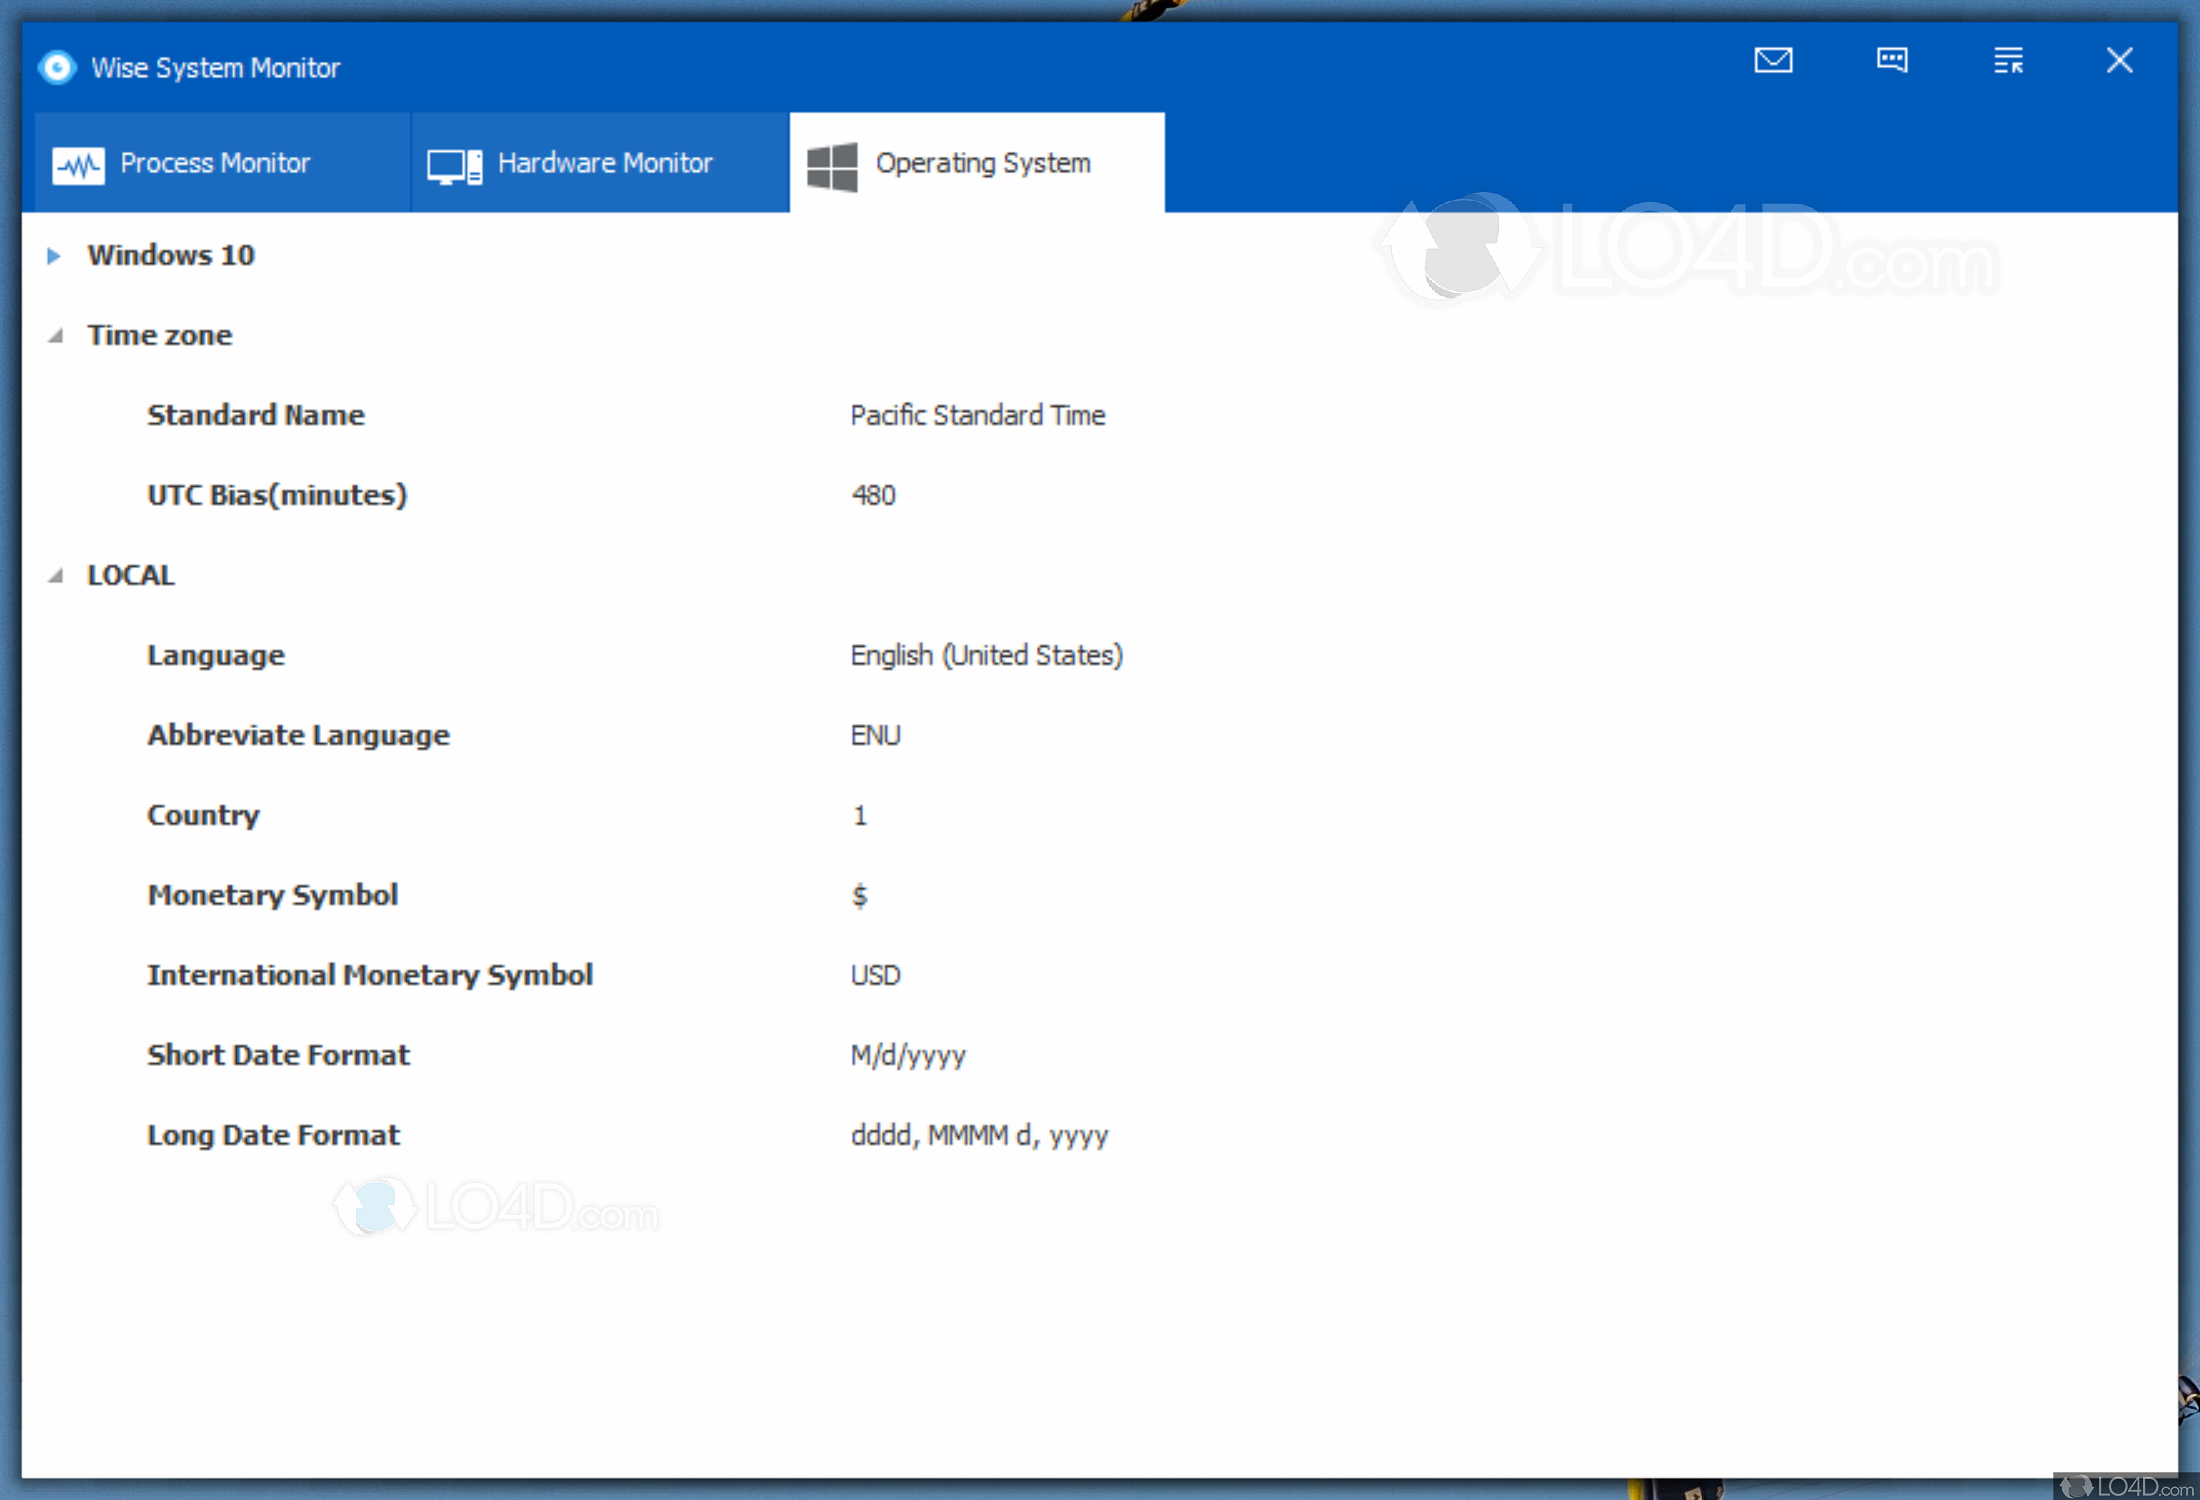Click the Windows logo icon on tab

pyautogui.click(x=832, y=165)
